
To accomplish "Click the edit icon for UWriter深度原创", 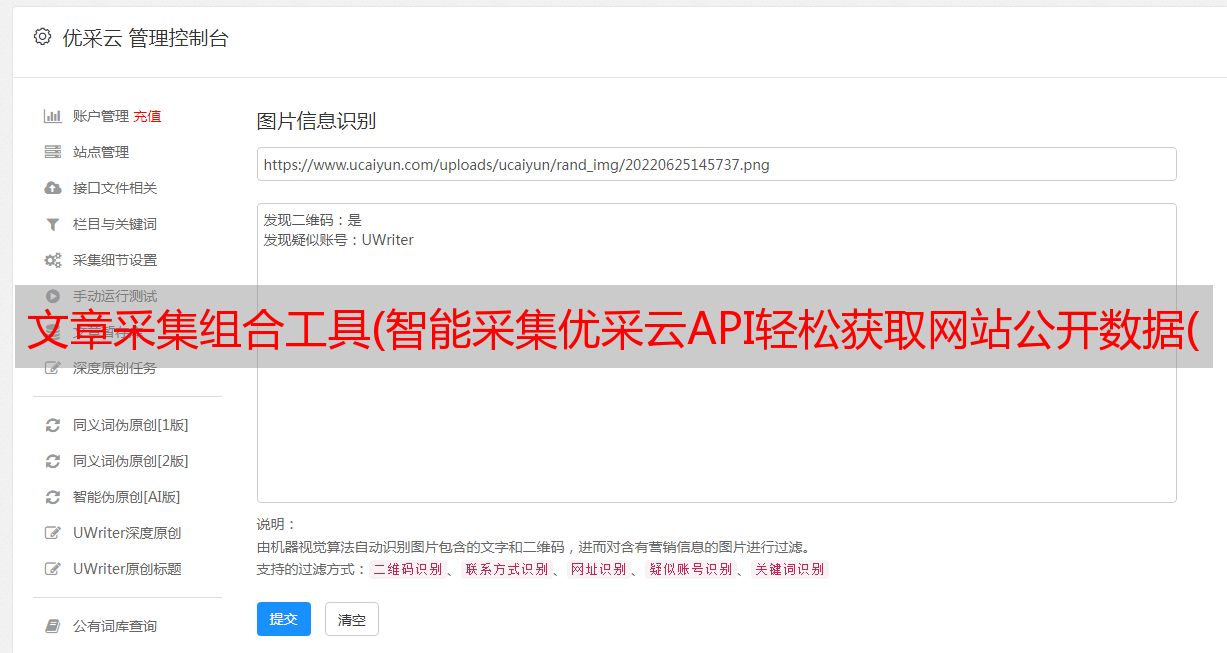I will point(53,533).
